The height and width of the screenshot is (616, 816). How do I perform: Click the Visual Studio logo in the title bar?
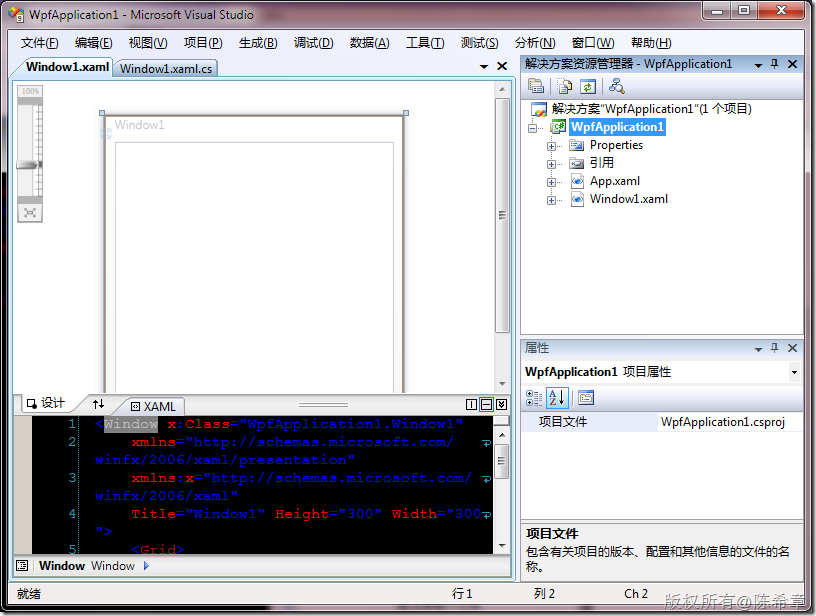coord(16,15)
